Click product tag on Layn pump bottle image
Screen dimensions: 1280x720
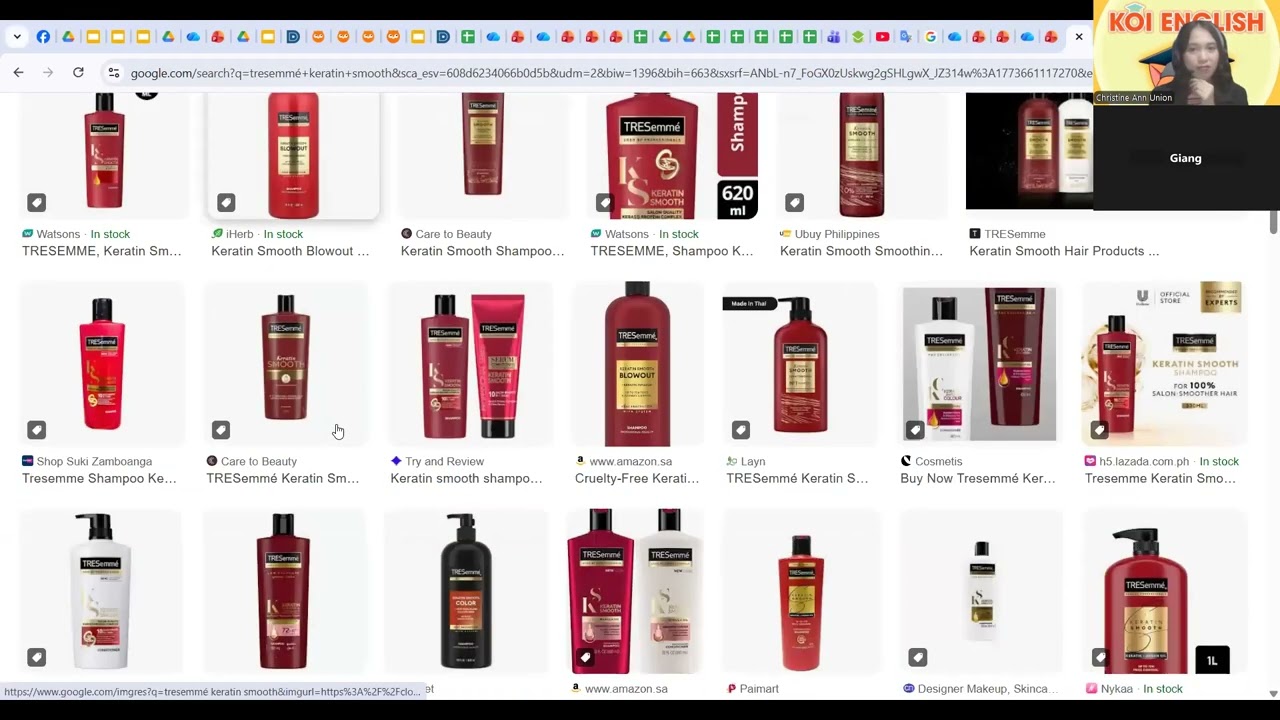pyautogui.click(x=741, y=430)
